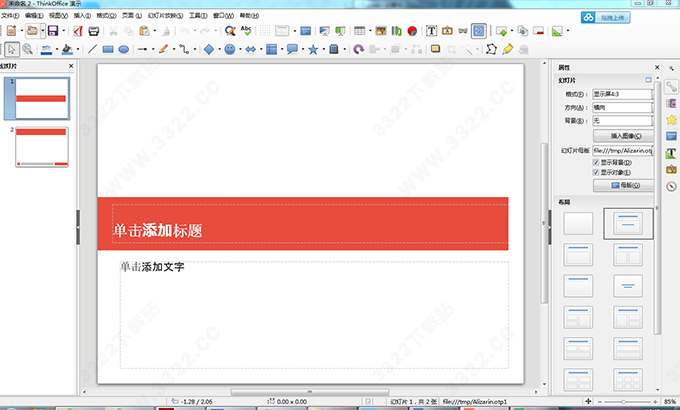Select slide 2 thumbnail

click(42, 147)
